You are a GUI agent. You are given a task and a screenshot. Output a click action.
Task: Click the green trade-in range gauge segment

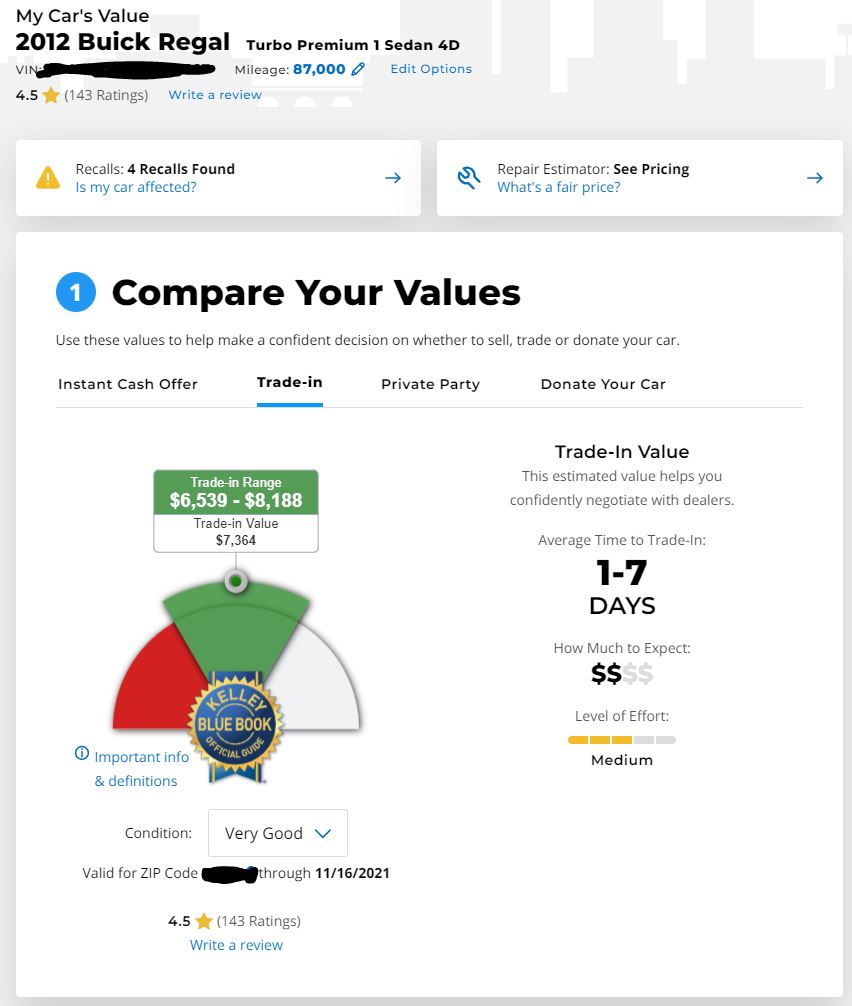click(236, 625)
